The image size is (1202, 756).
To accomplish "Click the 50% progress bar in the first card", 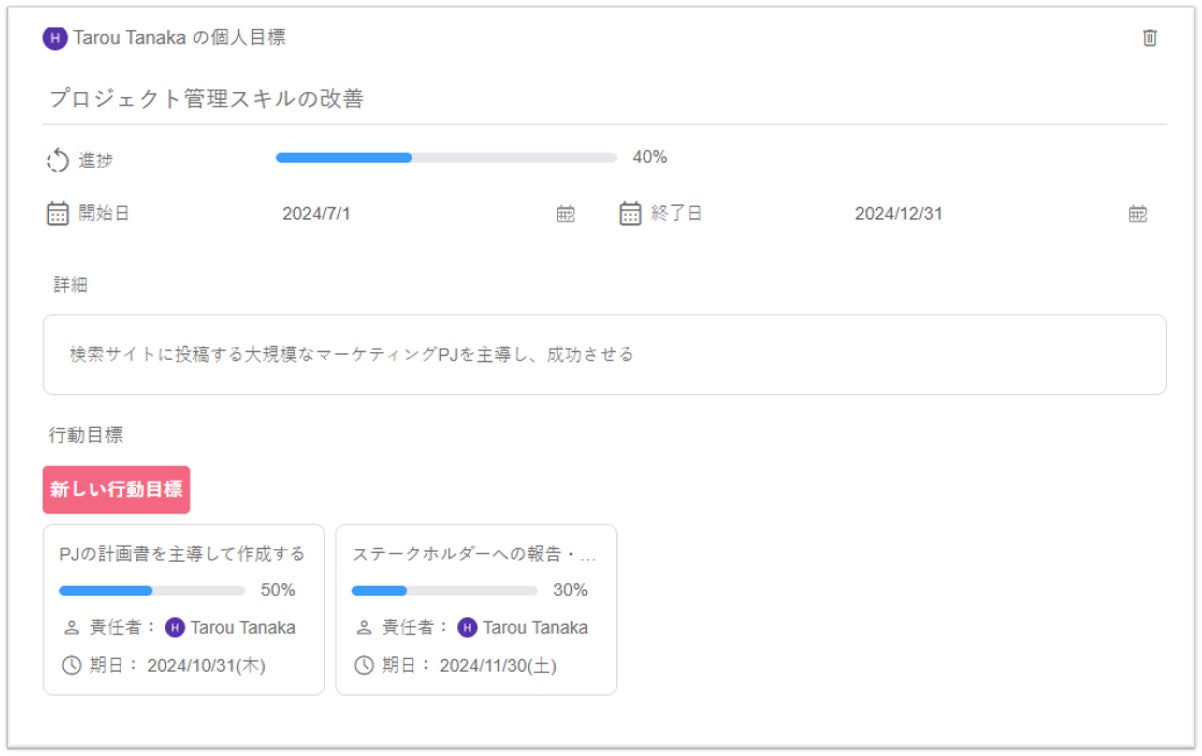I will (x=152, y=591).
